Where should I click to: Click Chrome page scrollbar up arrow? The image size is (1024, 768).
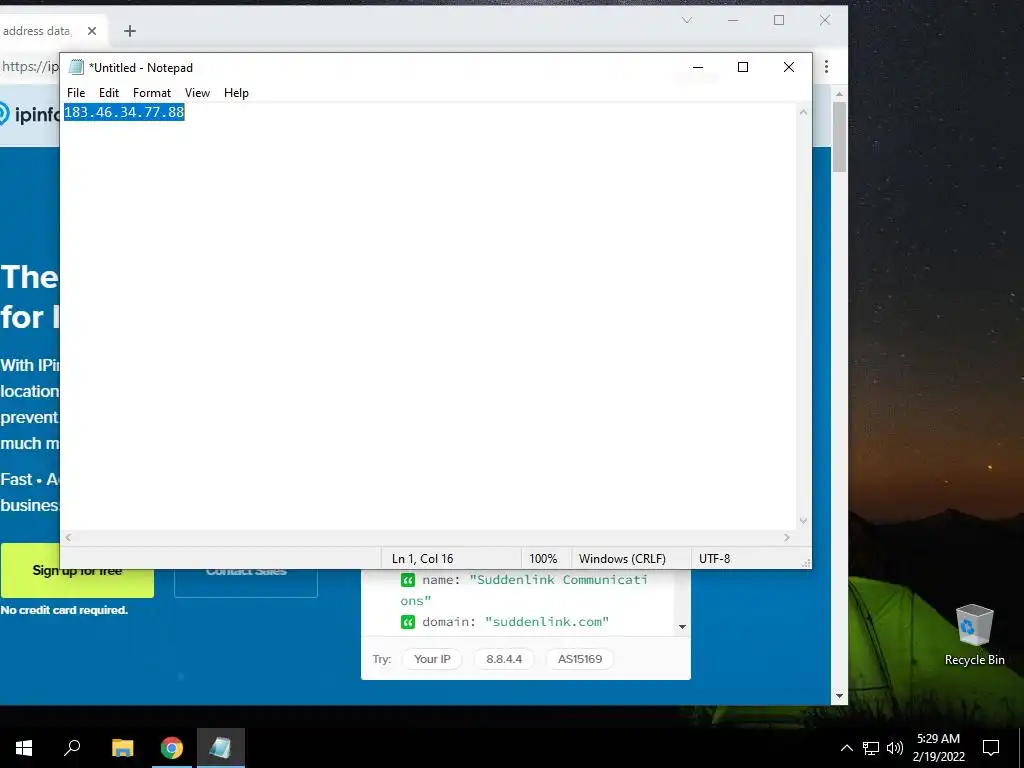840,95
